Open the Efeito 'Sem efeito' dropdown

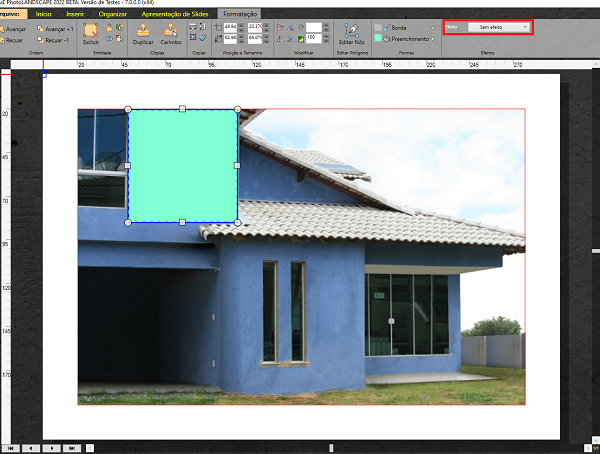click(x=503, y=27)
